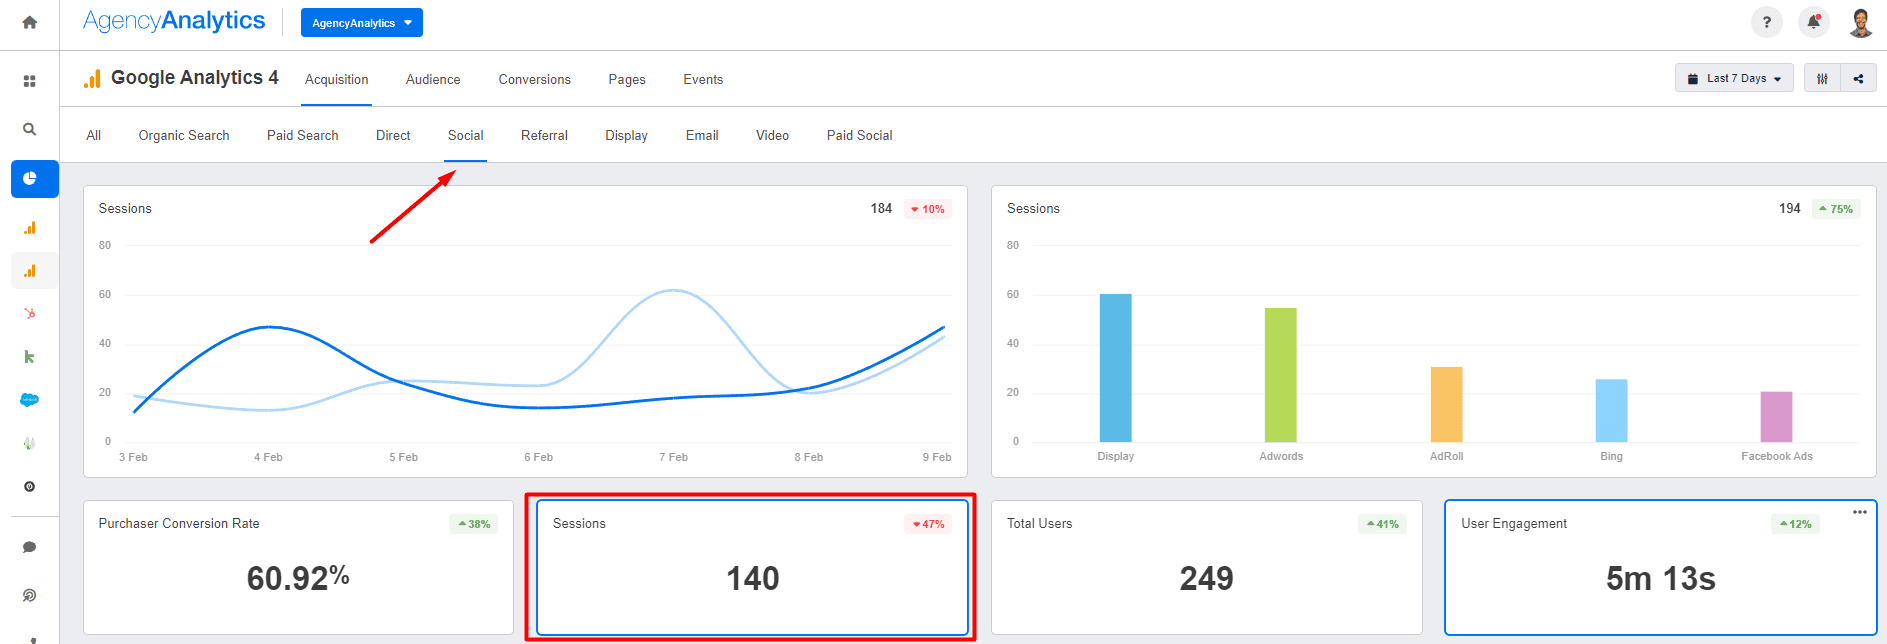
Task: Open the dashboards grid icon in sidebar
Action: pyautogui.click(x=29, y=81)
